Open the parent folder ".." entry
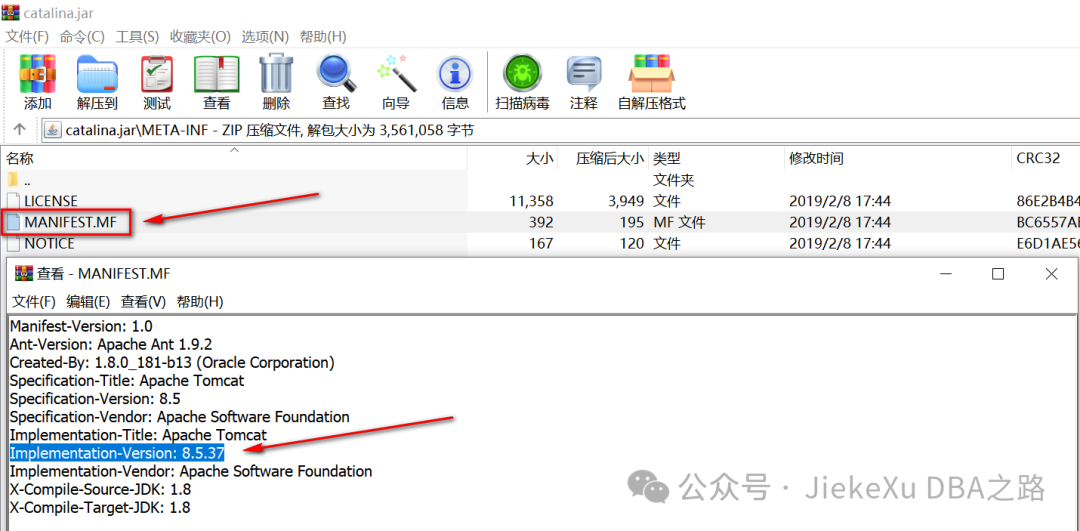This screenshot has width=1080, height=531. click(27, 180)
